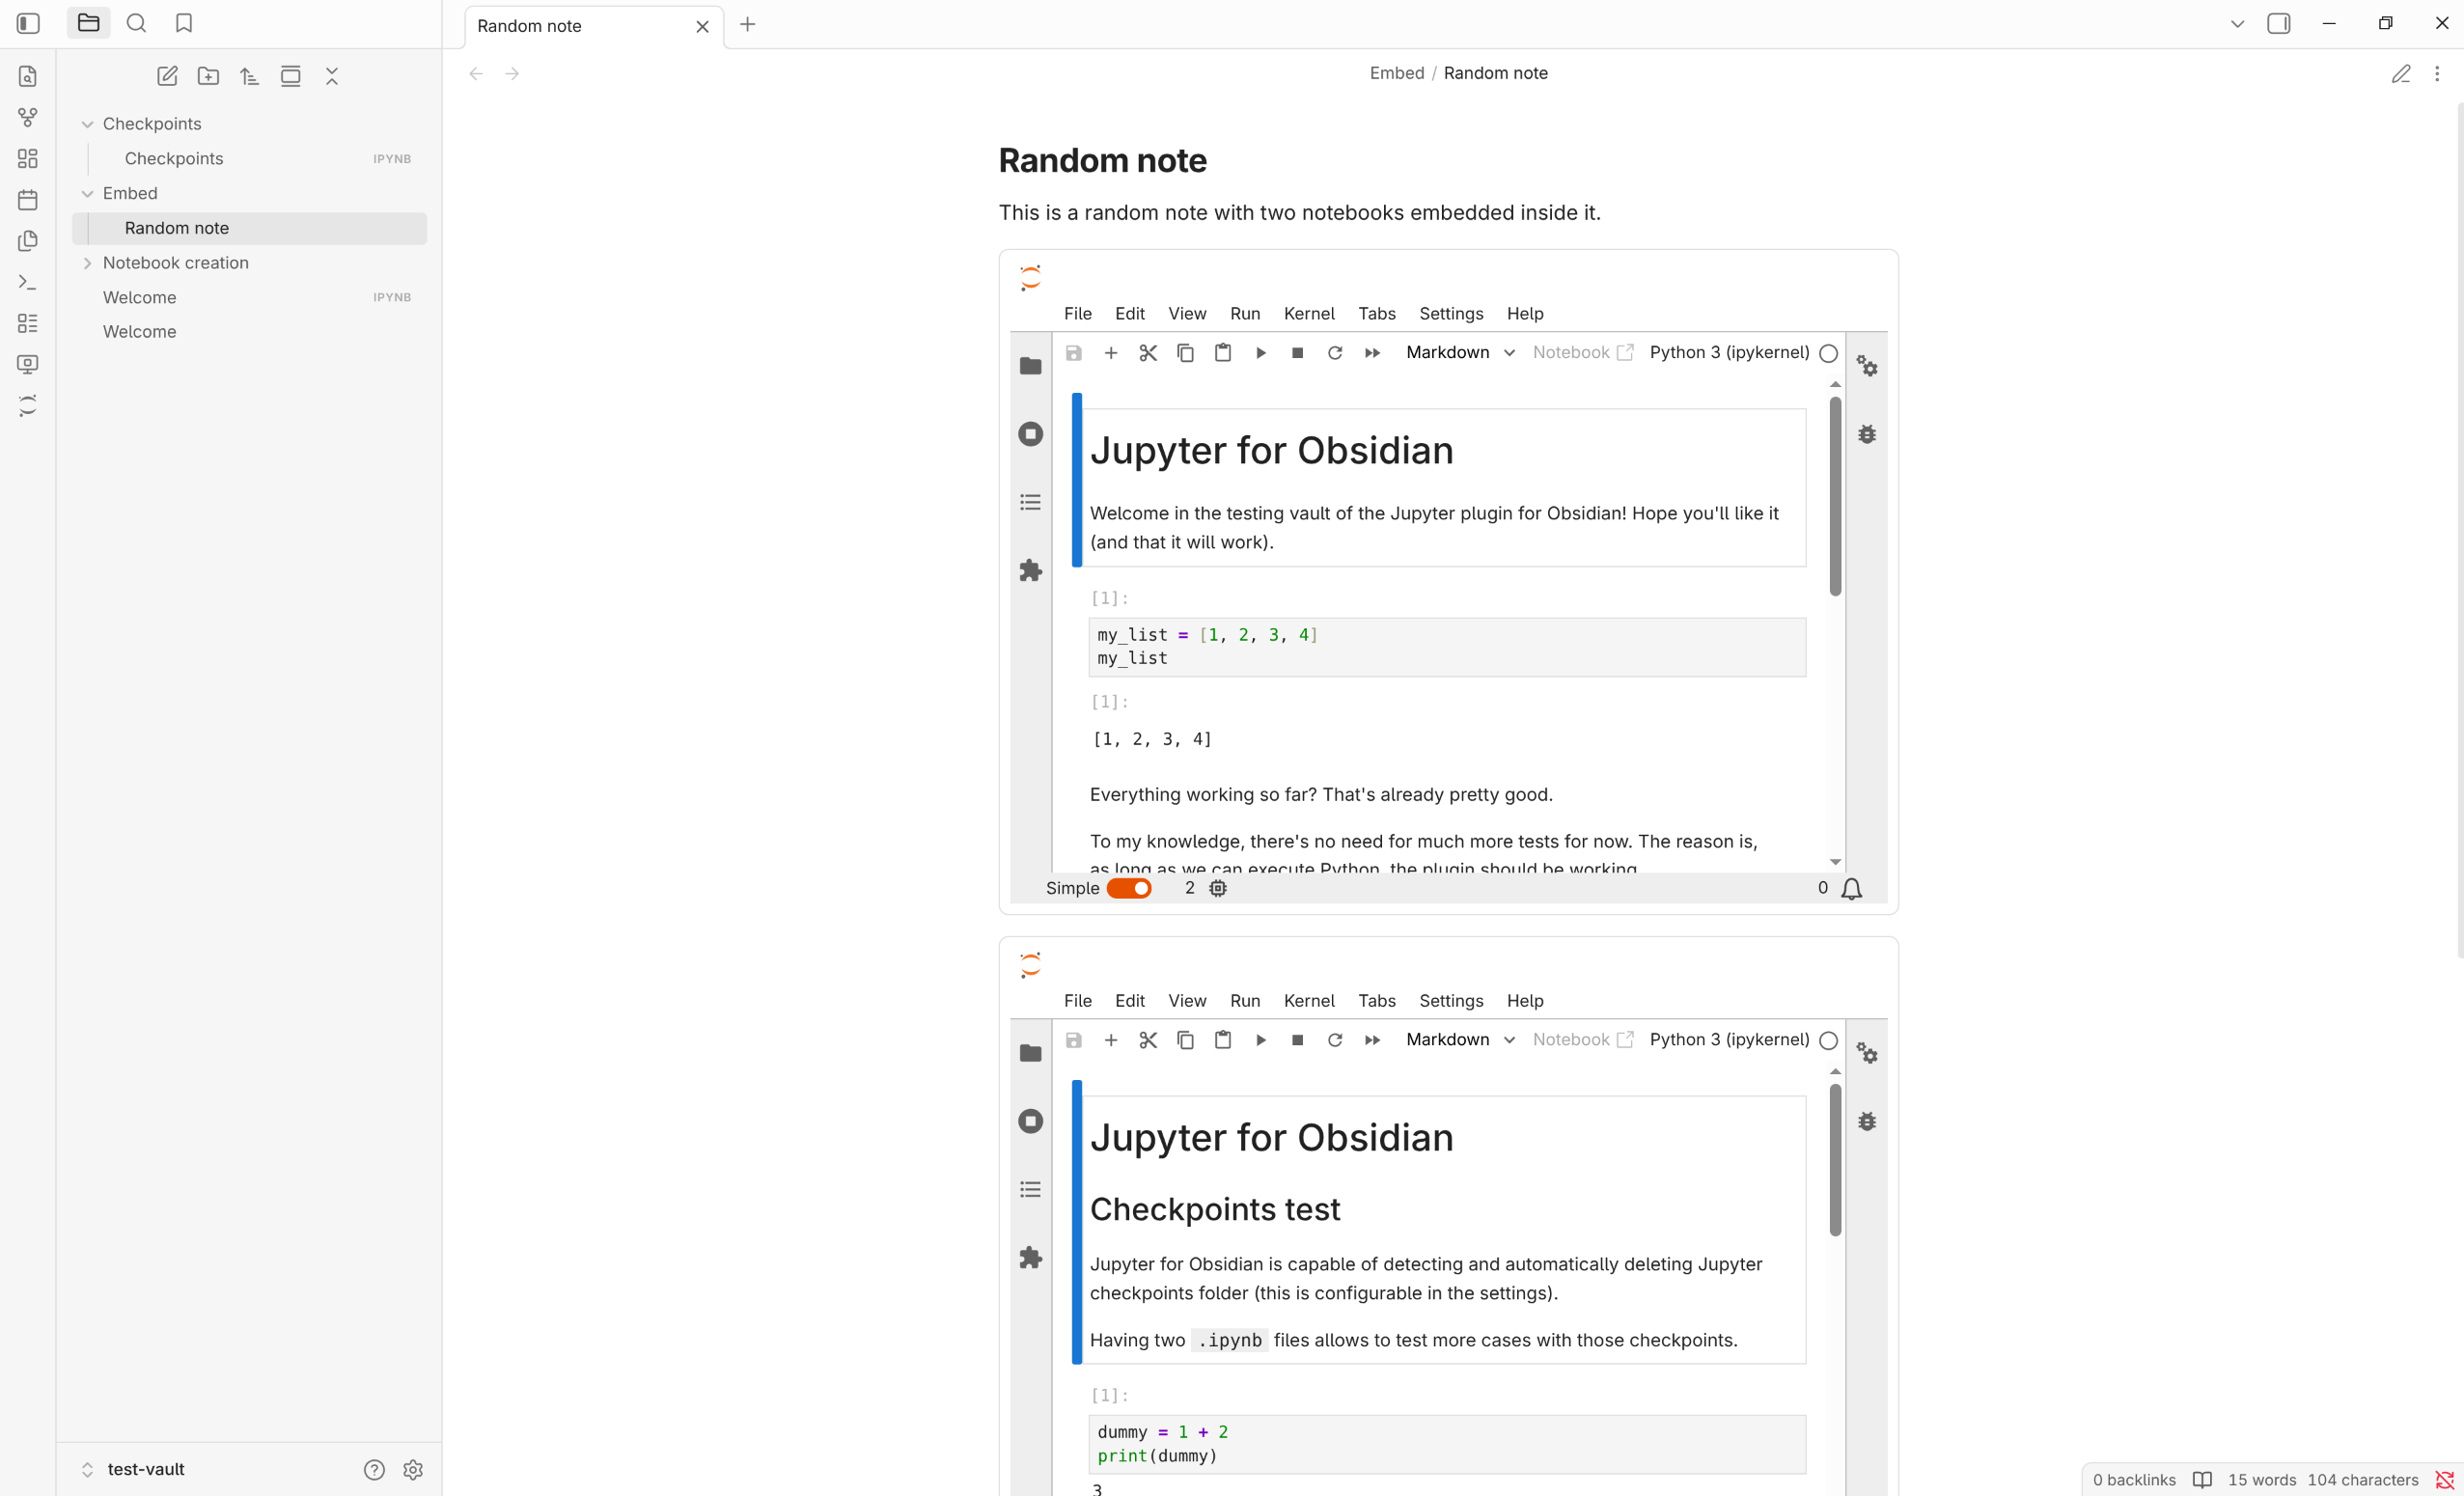Click the Embed breadcrumb link
The height and width of the screenshot is (1496, 2464).
pos(1396,73)
